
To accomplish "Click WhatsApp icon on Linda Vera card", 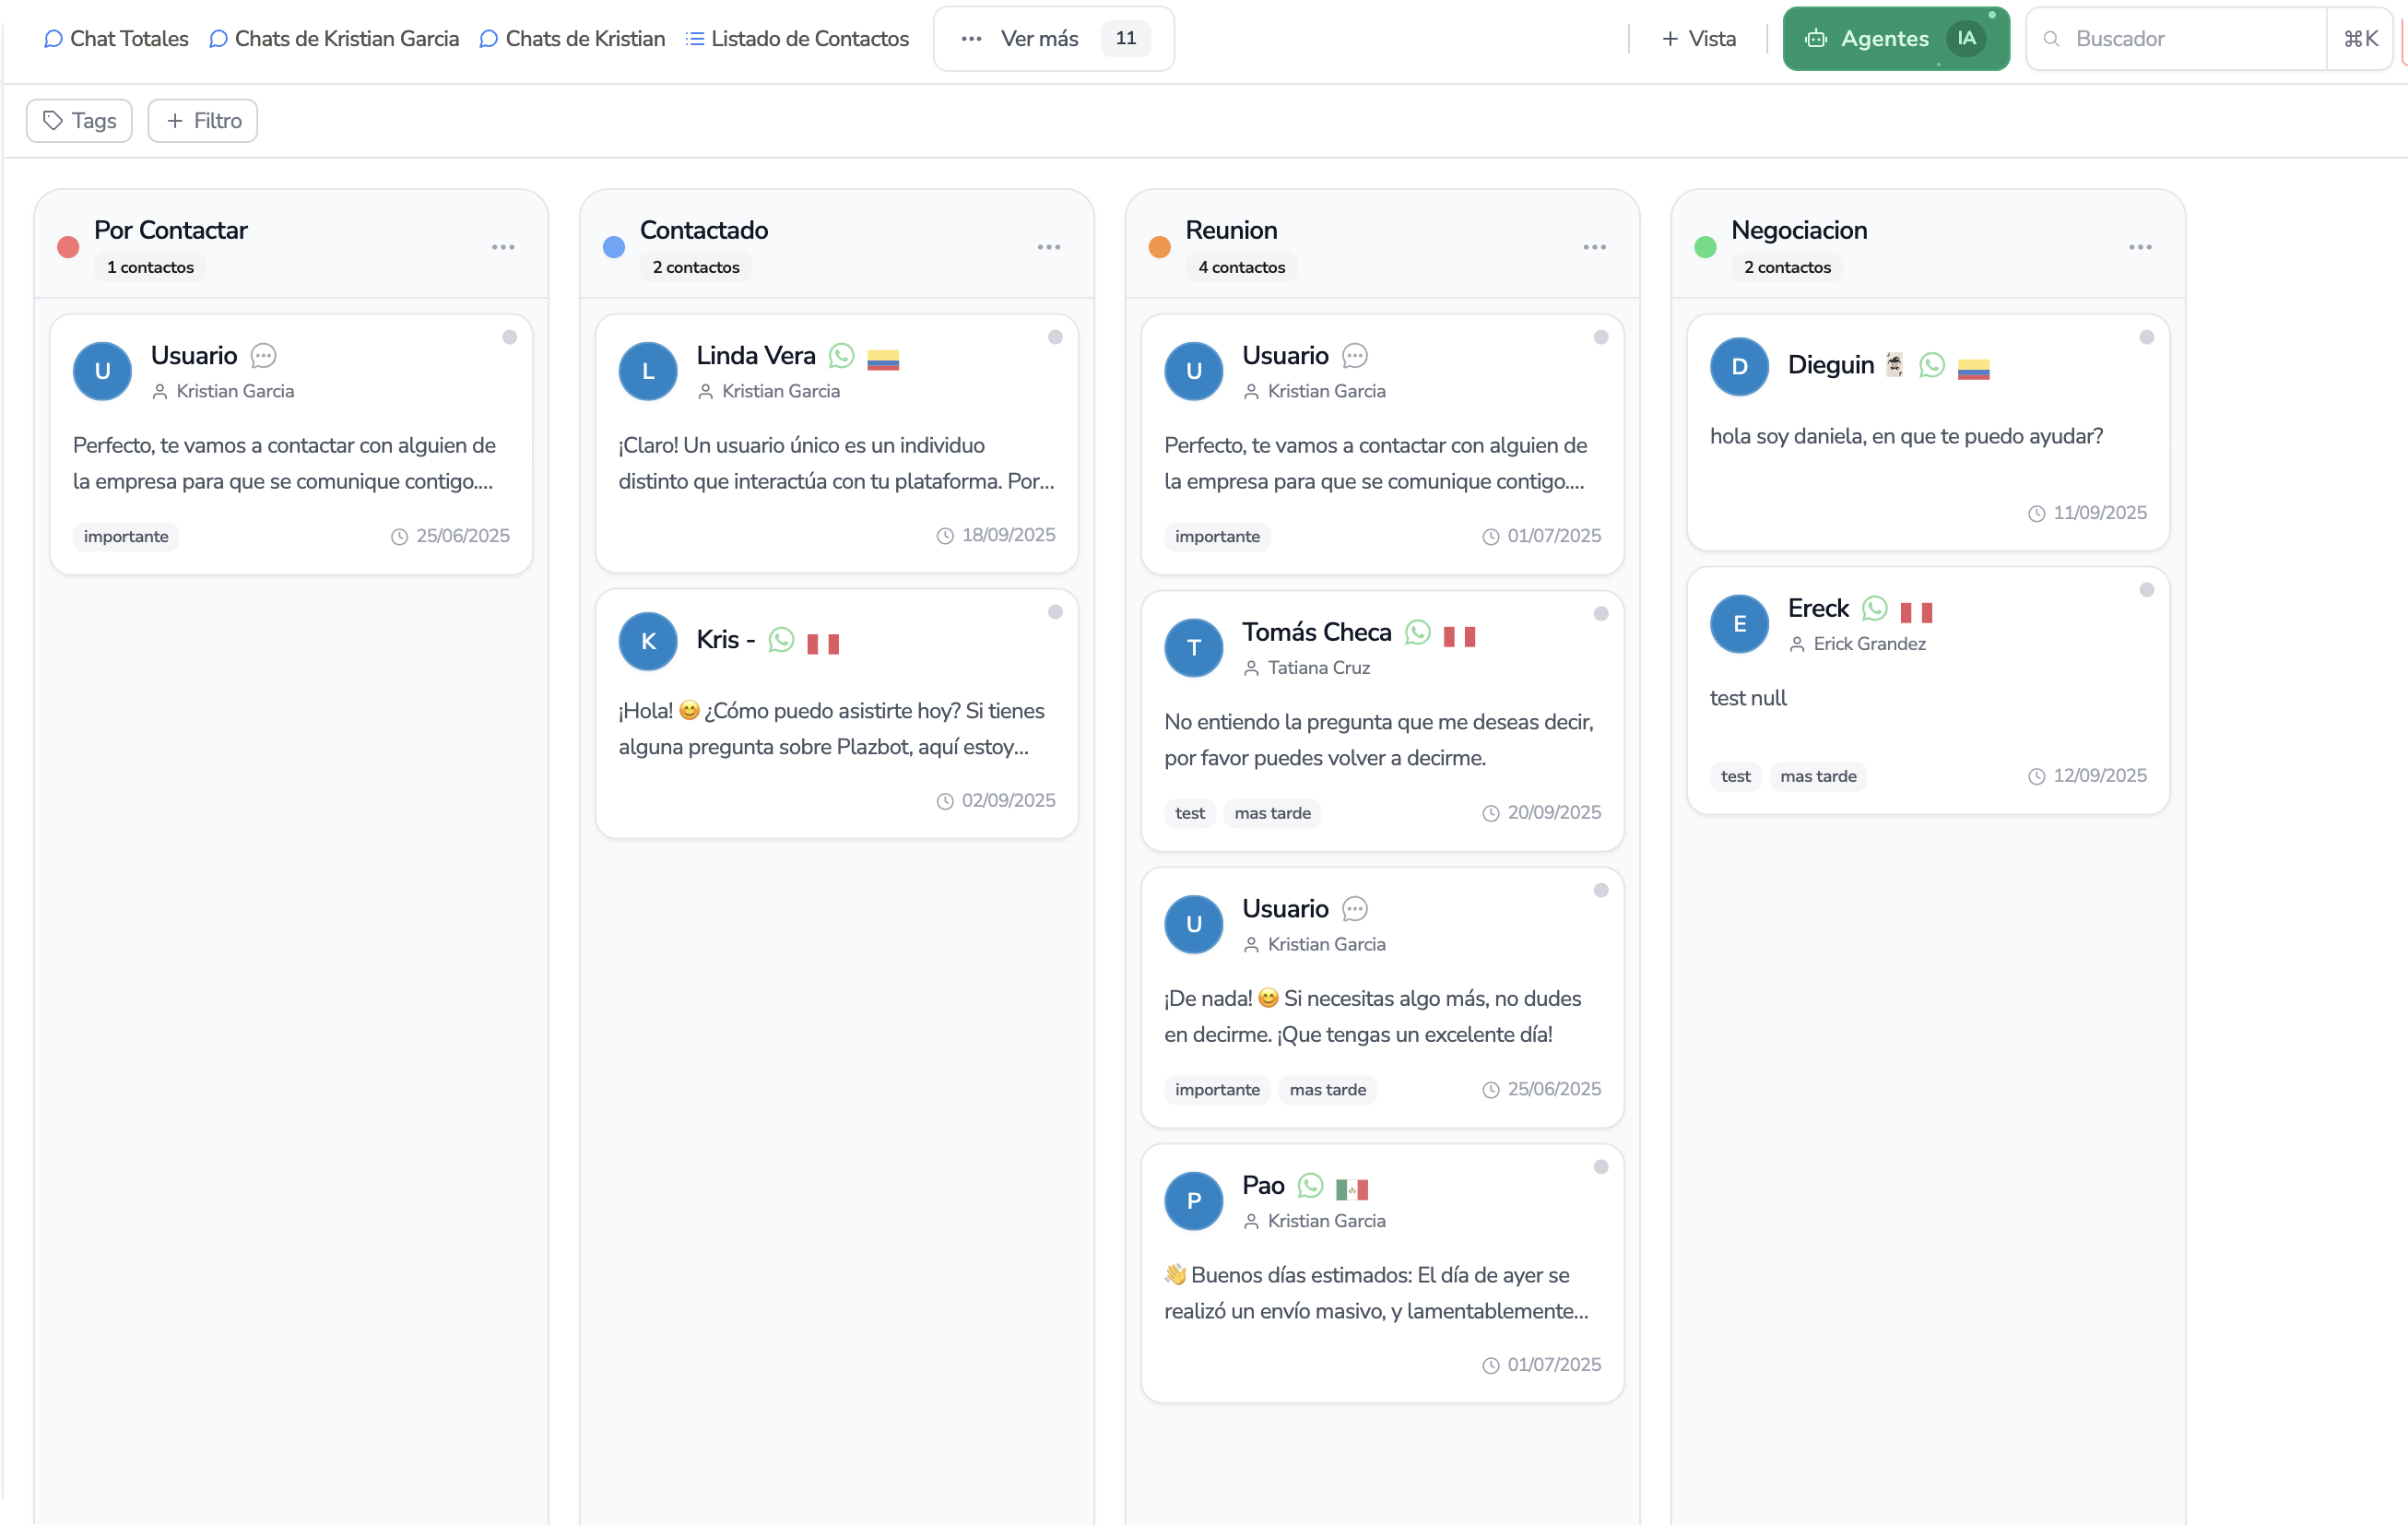I will pyautogui.click(x=842, y=356).
